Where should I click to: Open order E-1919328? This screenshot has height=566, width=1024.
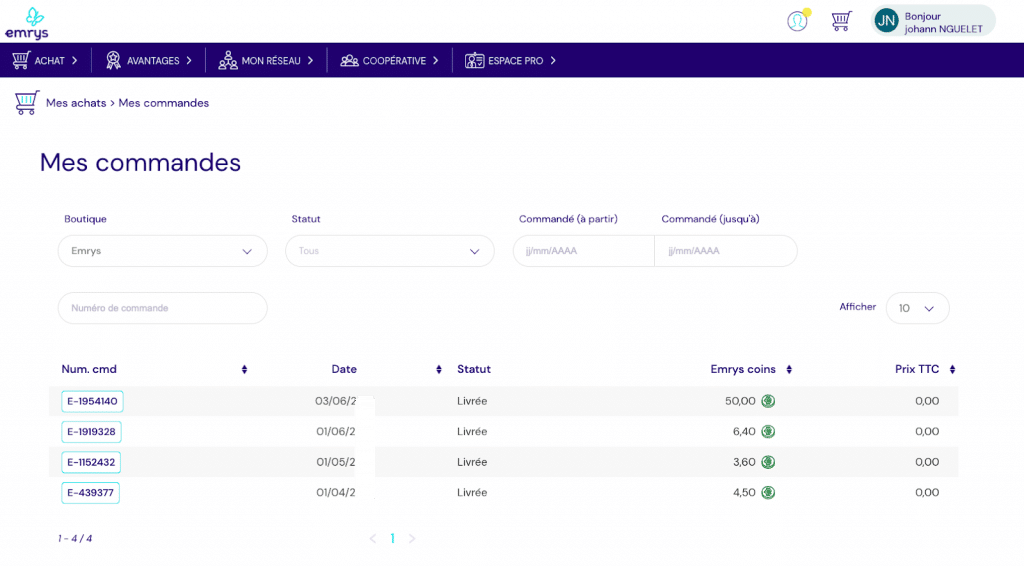[91, 432]
